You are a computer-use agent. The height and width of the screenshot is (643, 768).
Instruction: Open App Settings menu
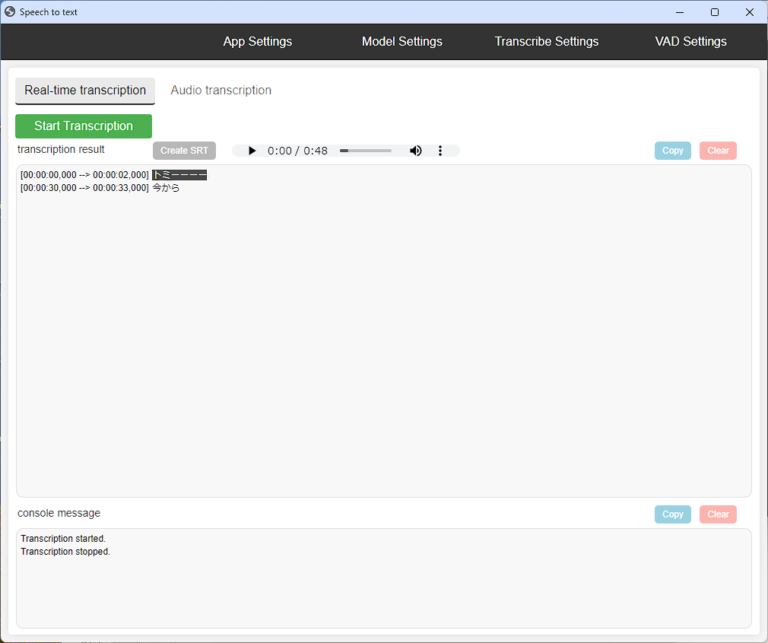point(257,41)
